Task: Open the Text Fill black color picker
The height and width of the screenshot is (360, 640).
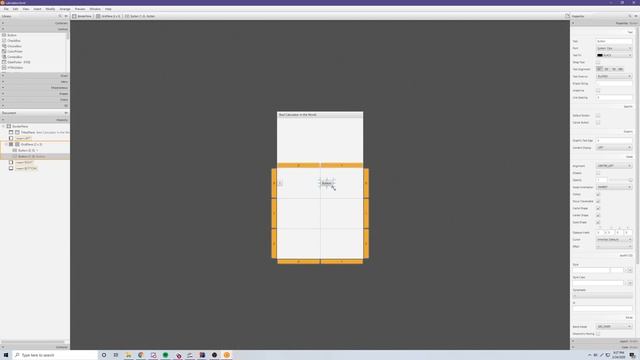Action: 613,55
